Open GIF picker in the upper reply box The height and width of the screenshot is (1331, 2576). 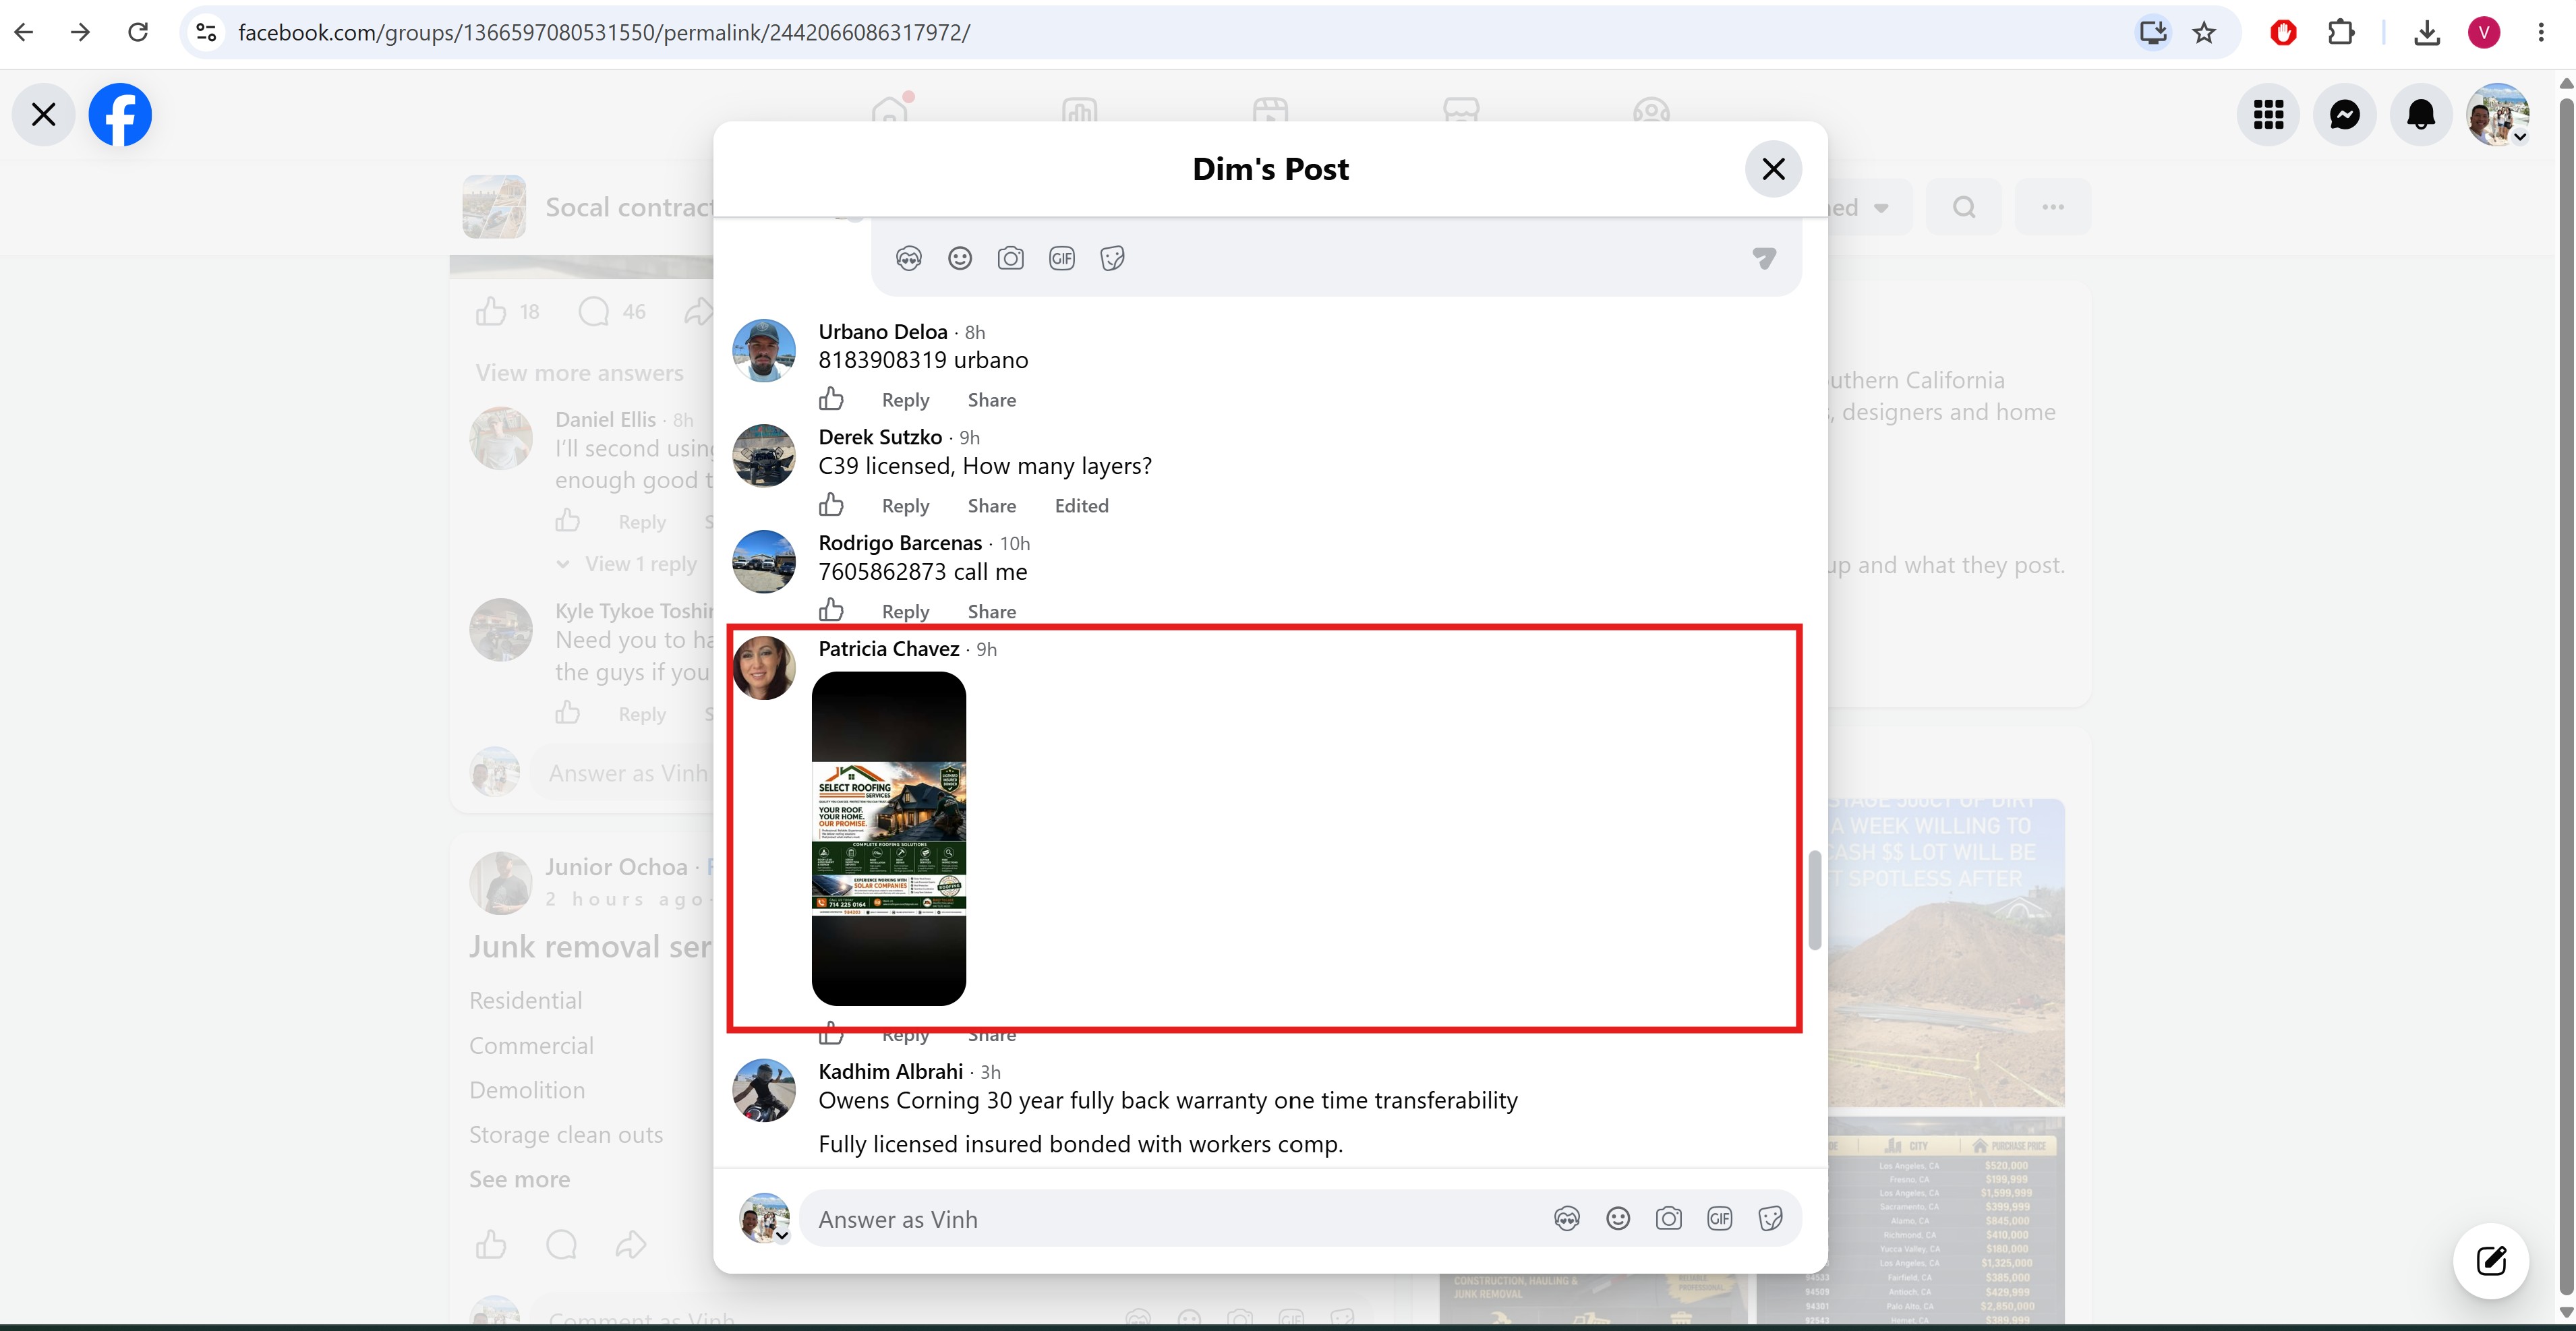tap(1062, 259)
